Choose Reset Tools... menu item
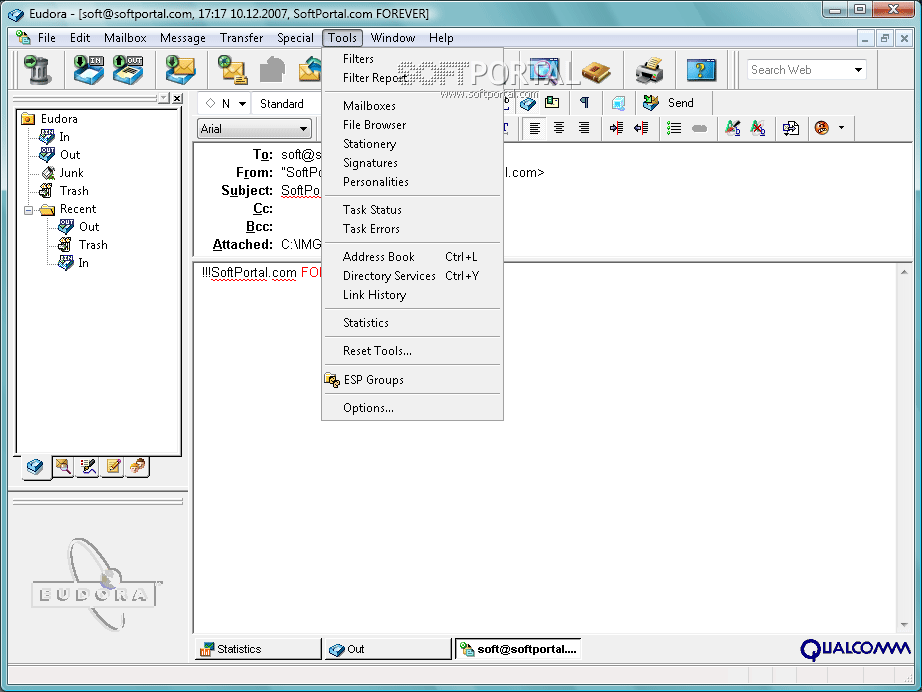Image resolution: width=922 pixels, height=692 pixels. pyautogui.click(x=412, y=351)
